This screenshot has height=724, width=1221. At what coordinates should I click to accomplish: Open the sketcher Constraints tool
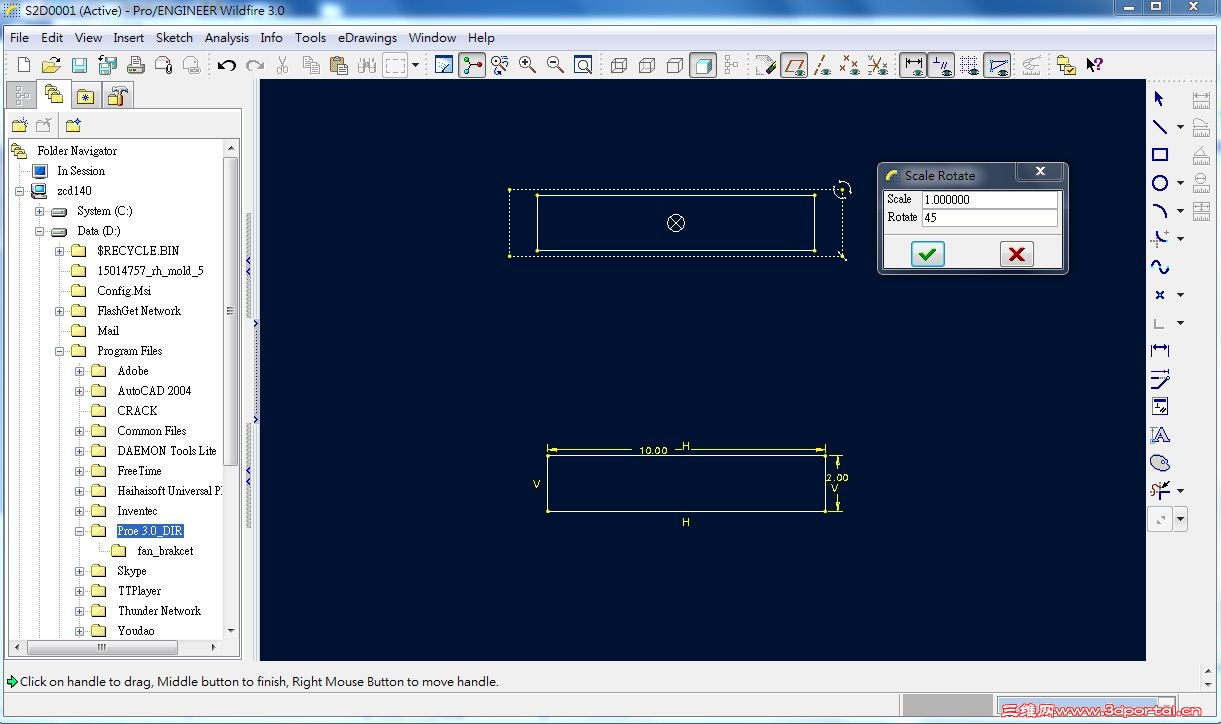click(1159, 407)
